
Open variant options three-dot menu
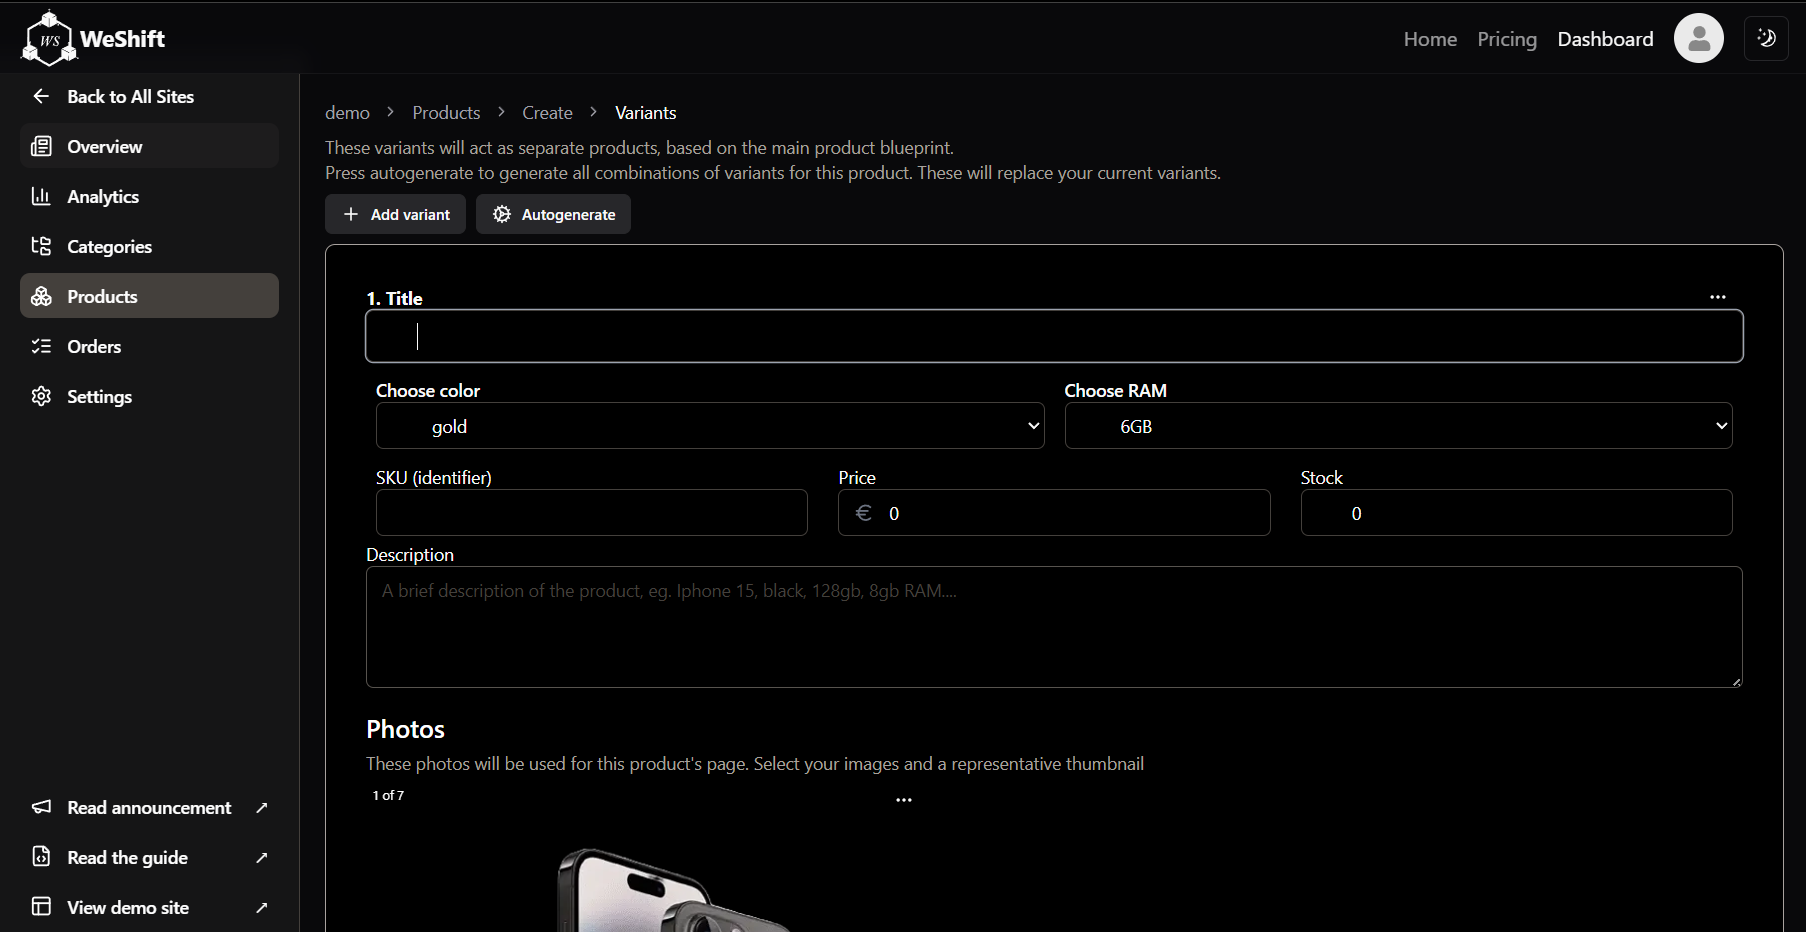(x=1717, y=297)
